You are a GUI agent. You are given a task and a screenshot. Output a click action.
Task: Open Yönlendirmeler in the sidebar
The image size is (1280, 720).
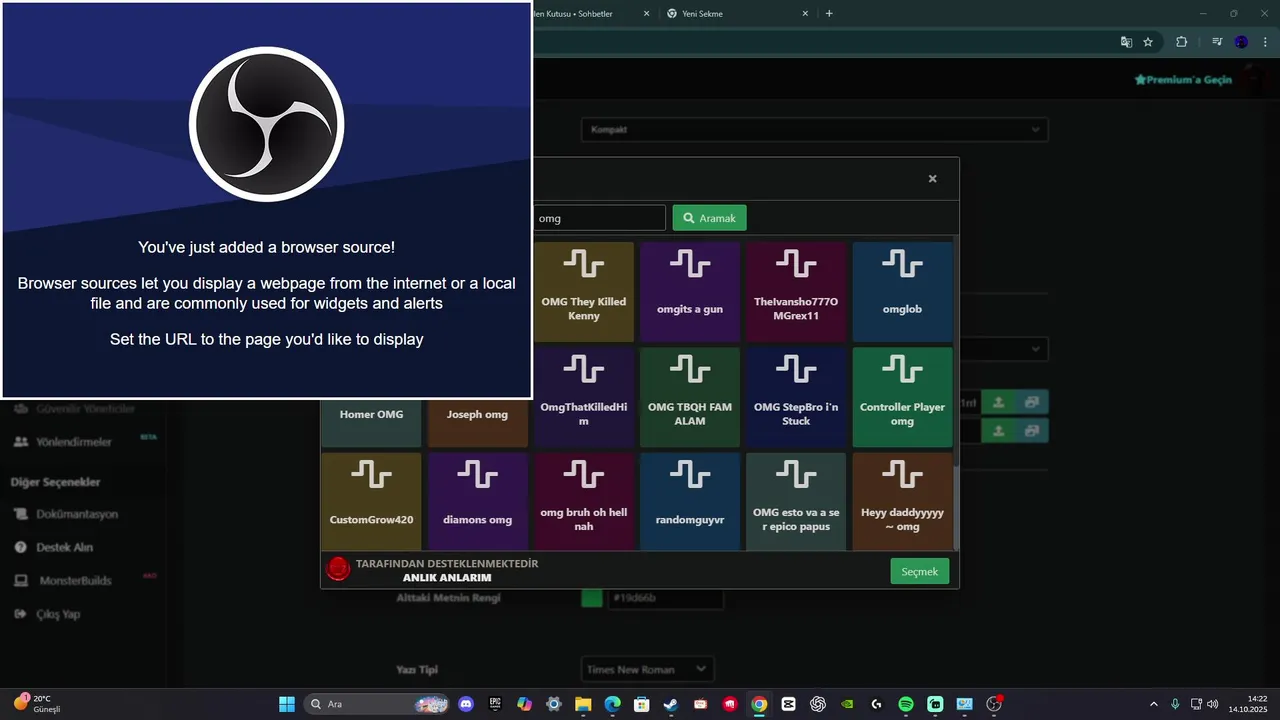(74, 442)
